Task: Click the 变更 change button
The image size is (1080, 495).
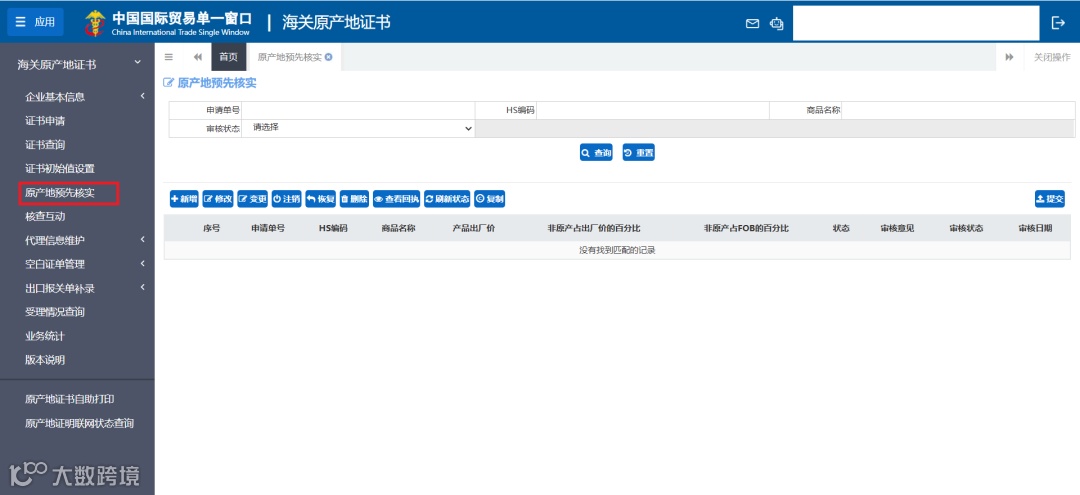Action: (253, 199)
